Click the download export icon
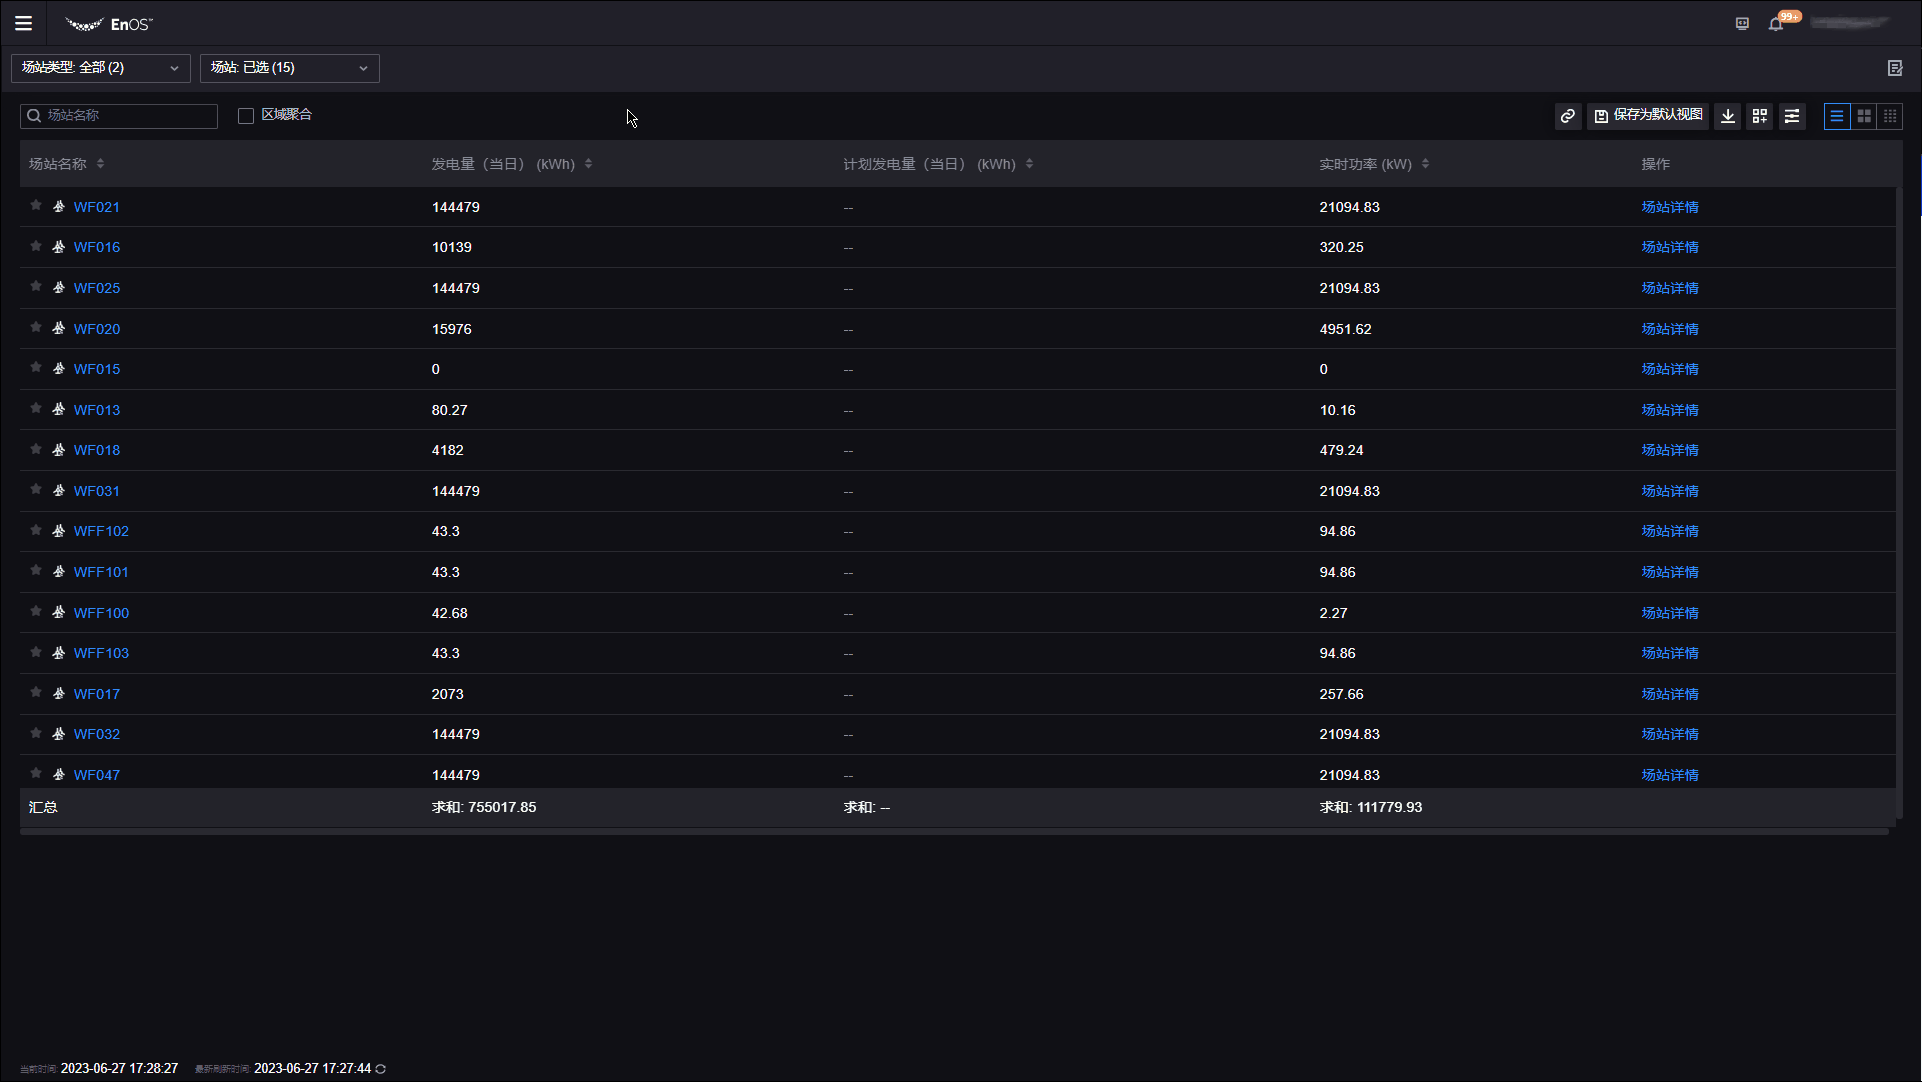 (x=1727, y=116)
